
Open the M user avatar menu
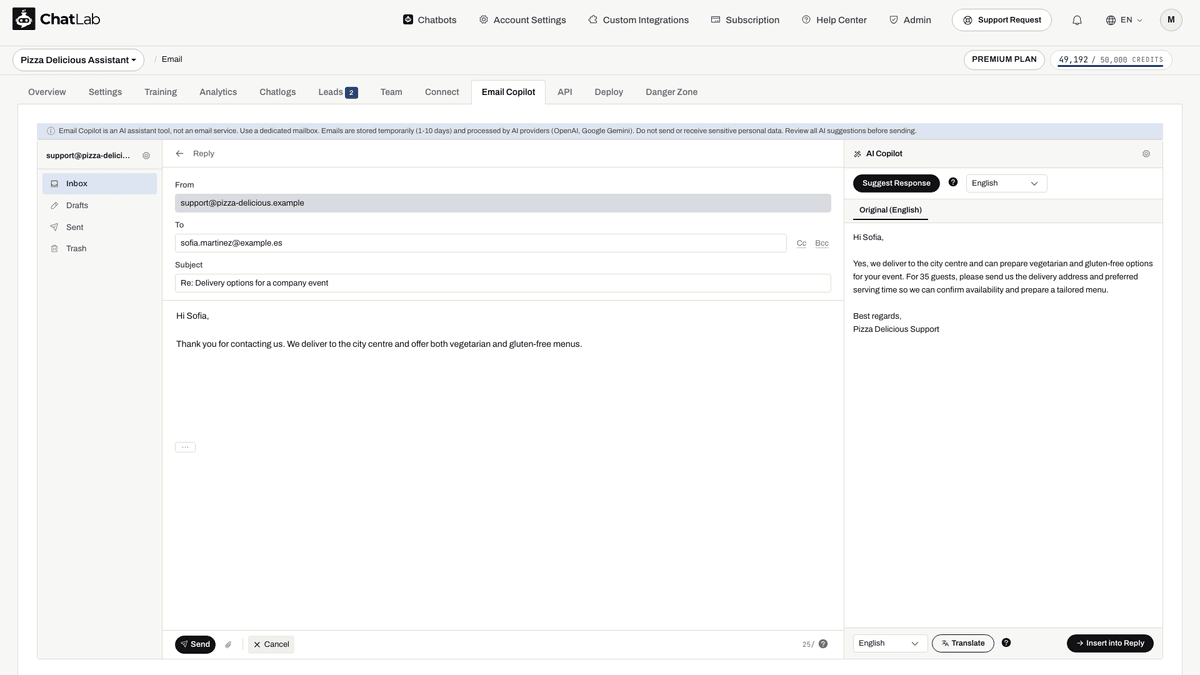[1171, 20]
